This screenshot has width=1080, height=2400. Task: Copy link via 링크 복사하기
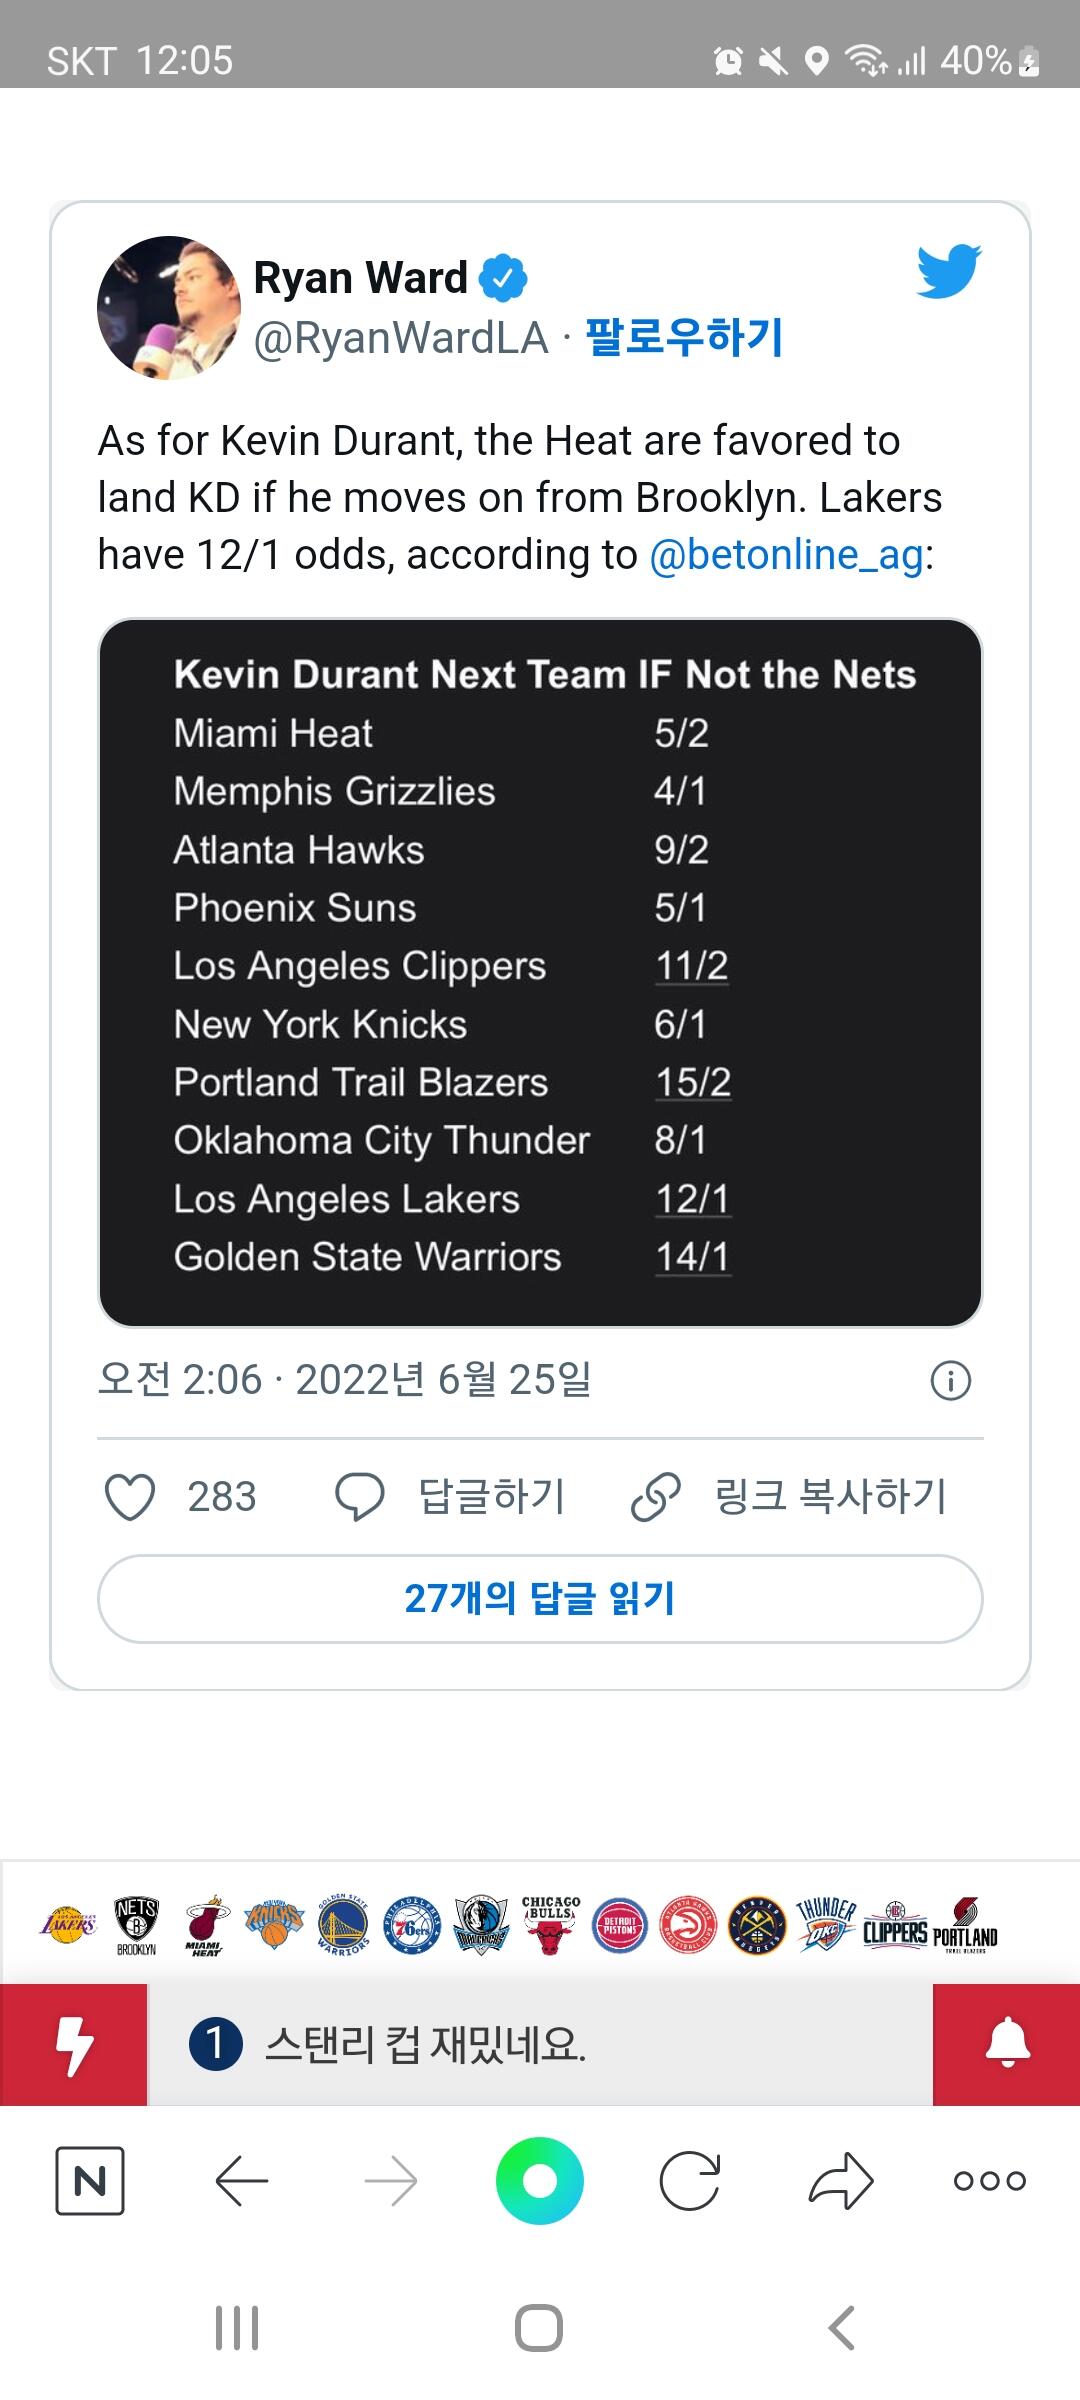(x=790, y=1497)
